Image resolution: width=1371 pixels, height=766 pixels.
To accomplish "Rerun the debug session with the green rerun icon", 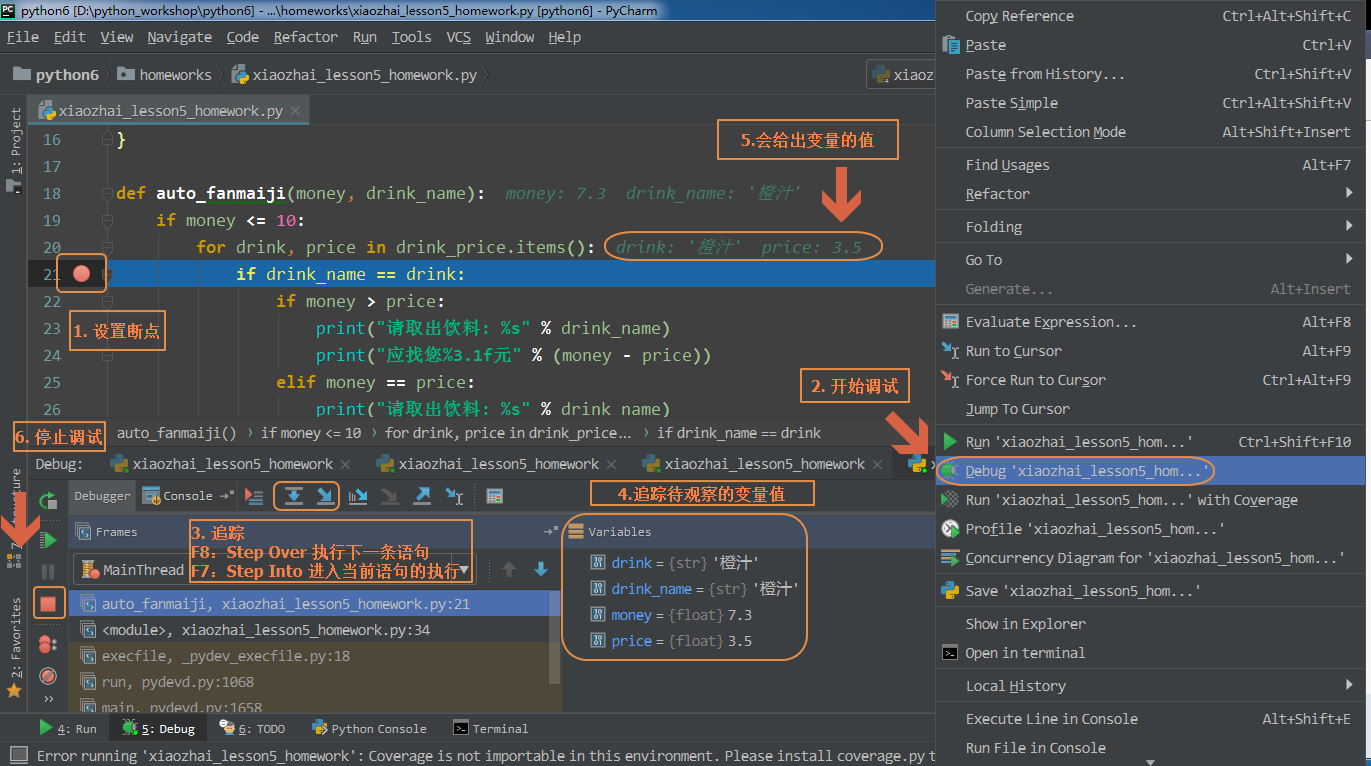I will 47,501.
